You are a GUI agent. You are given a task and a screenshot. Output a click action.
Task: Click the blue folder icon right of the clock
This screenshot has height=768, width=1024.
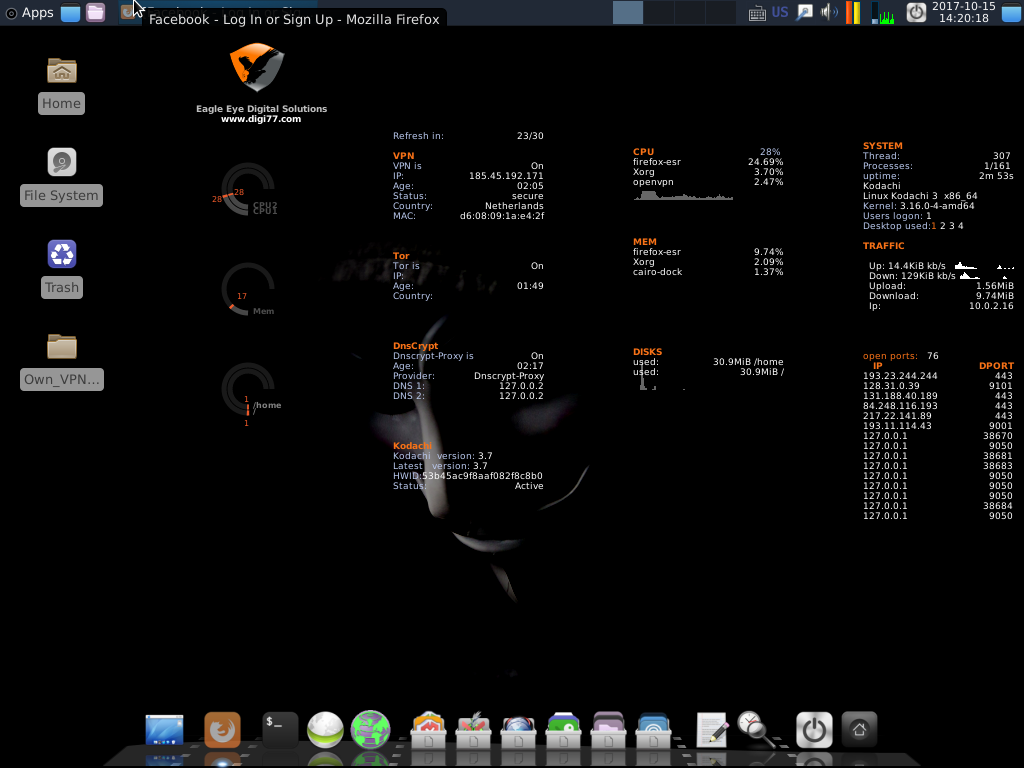[1011, 12]
